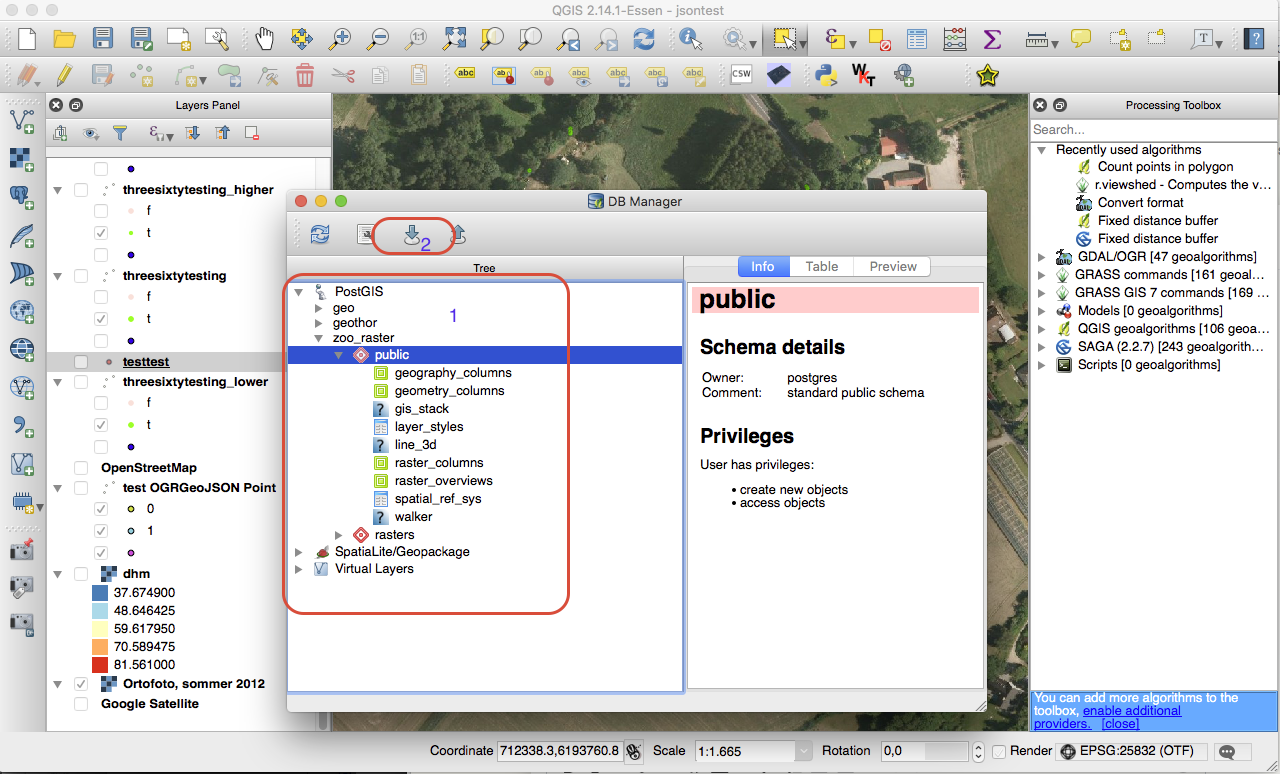
Task: Click the yellow star plugin icon
Action: coord(987,75)
